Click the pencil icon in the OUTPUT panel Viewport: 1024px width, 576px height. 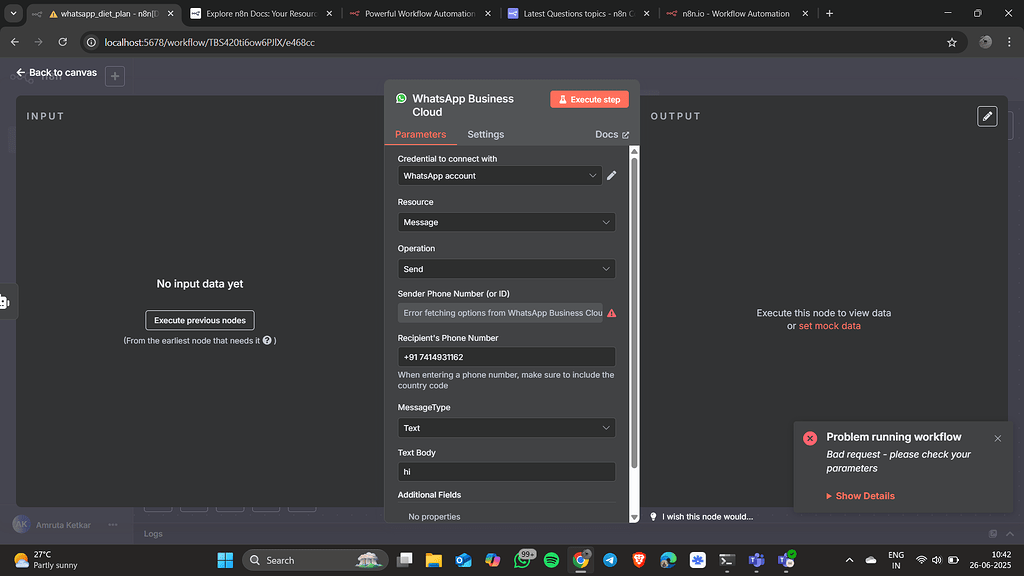click(x=987, y=116)
